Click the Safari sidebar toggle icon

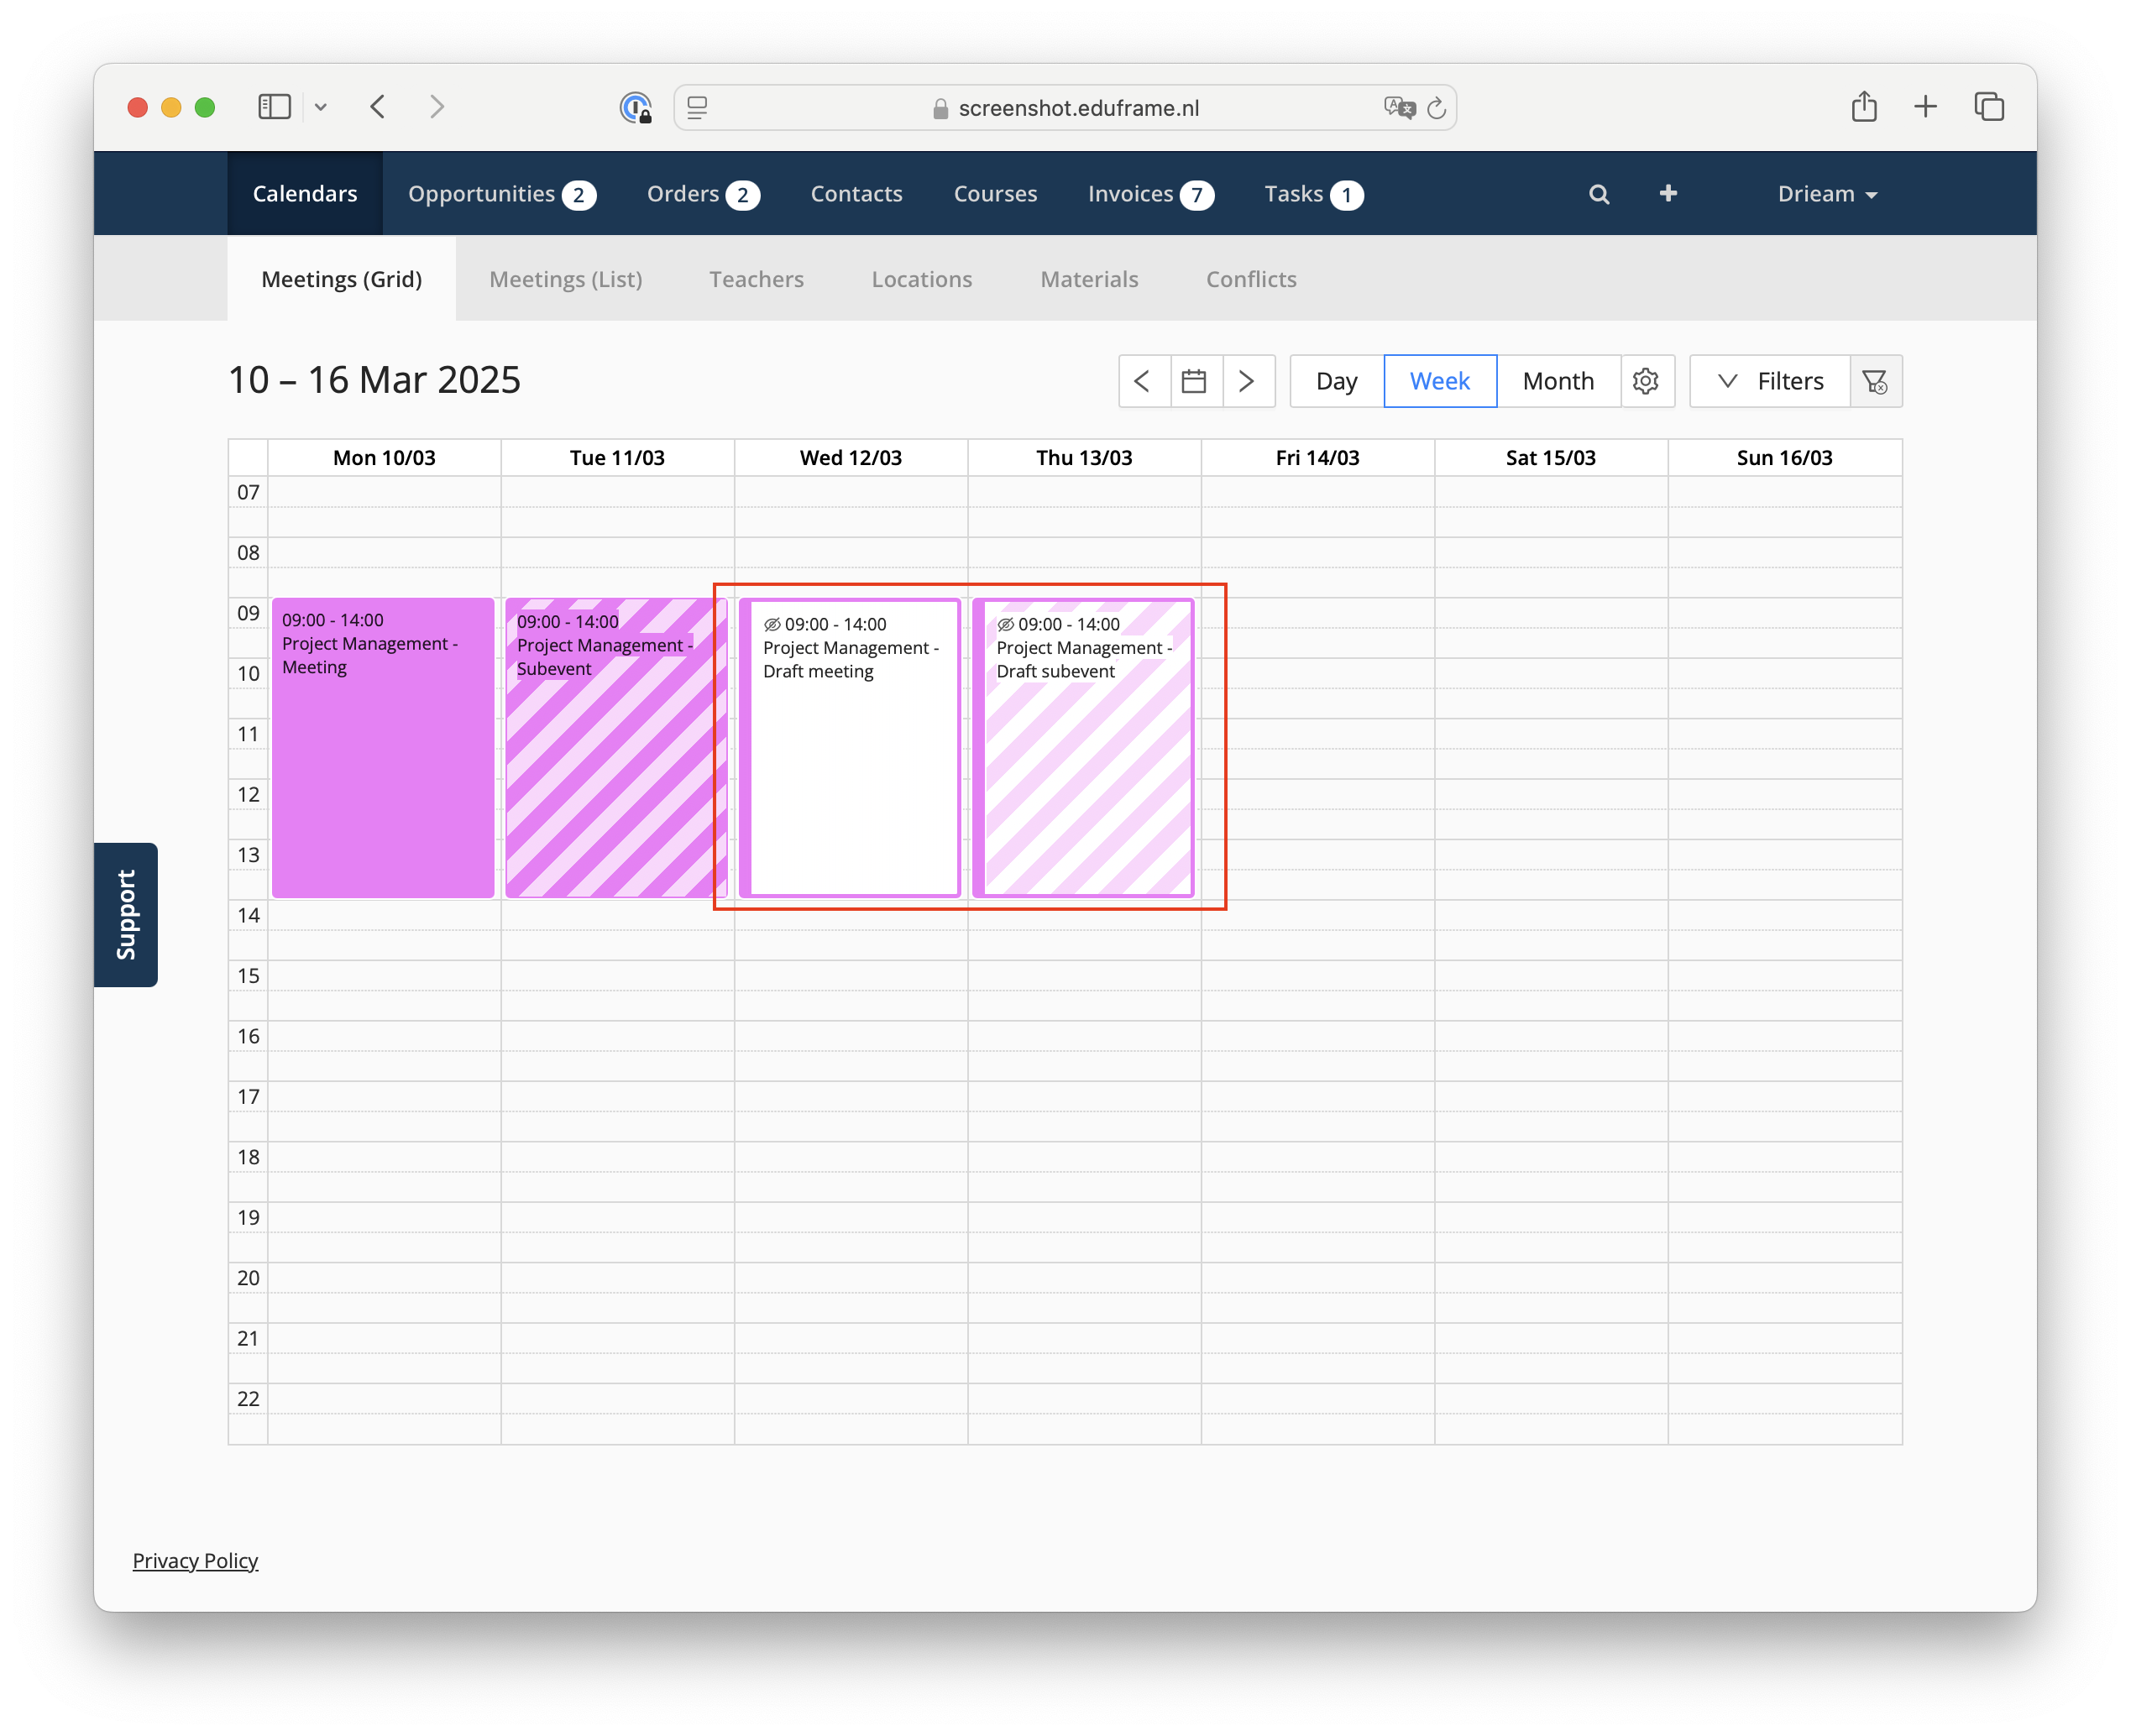[x=274, y=107]
